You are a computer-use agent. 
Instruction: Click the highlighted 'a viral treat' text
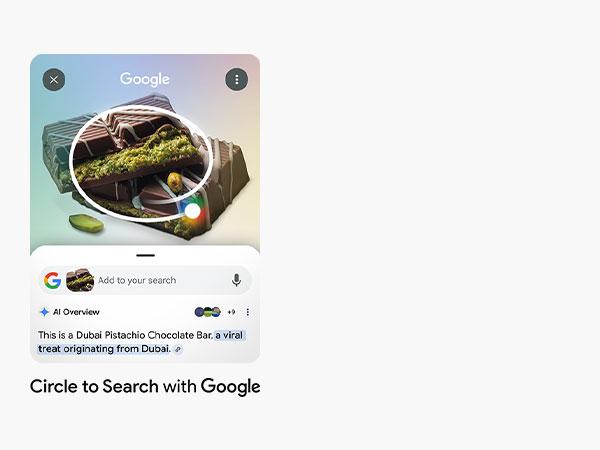[x=140, y=342]
